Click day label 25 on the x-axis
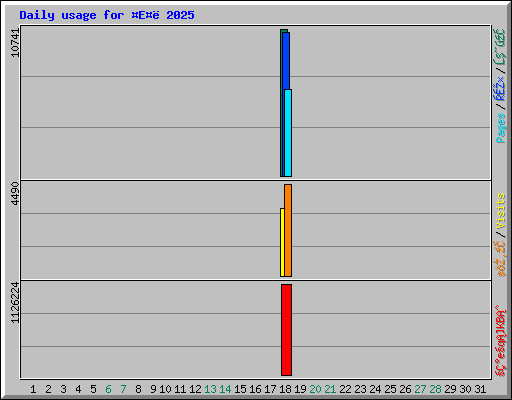The width and height of the screenshot is (512, 400). pyautogui.click(x=390, y=389)
